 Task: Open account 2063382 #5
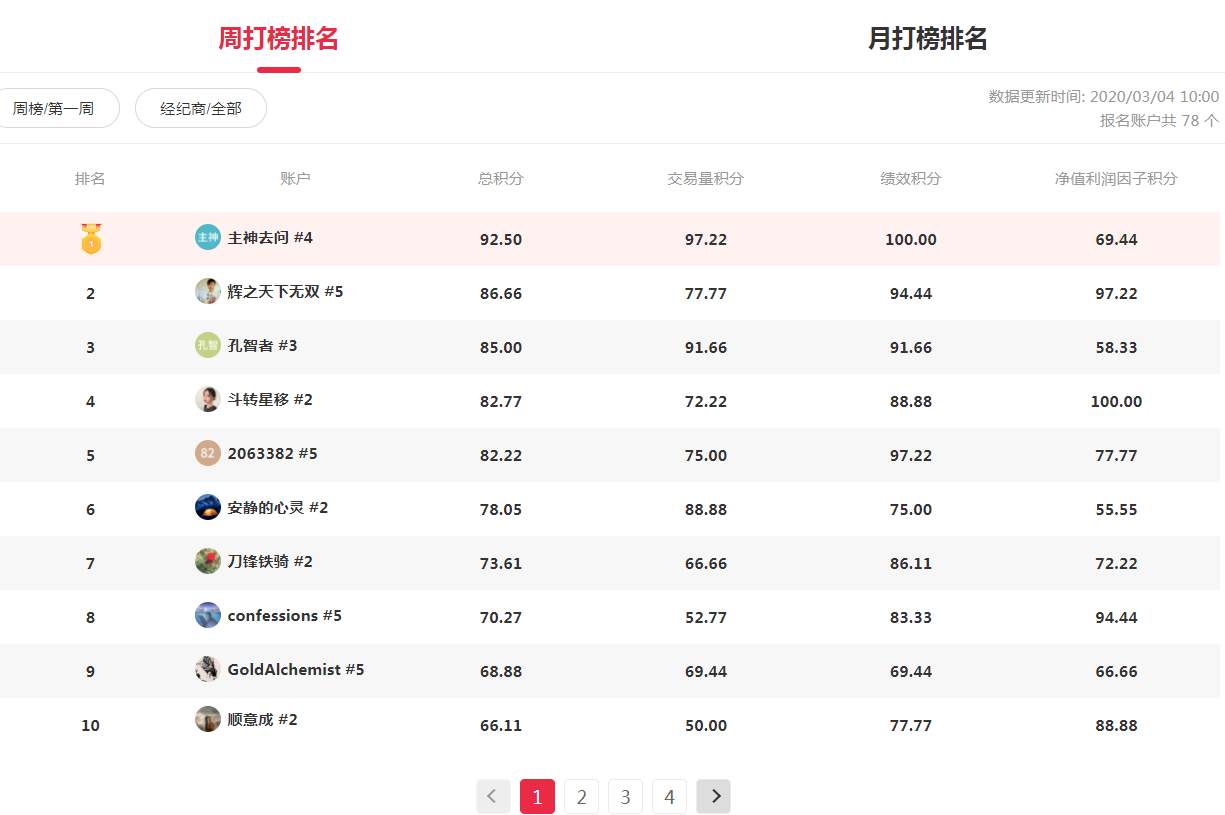[272, 454]
